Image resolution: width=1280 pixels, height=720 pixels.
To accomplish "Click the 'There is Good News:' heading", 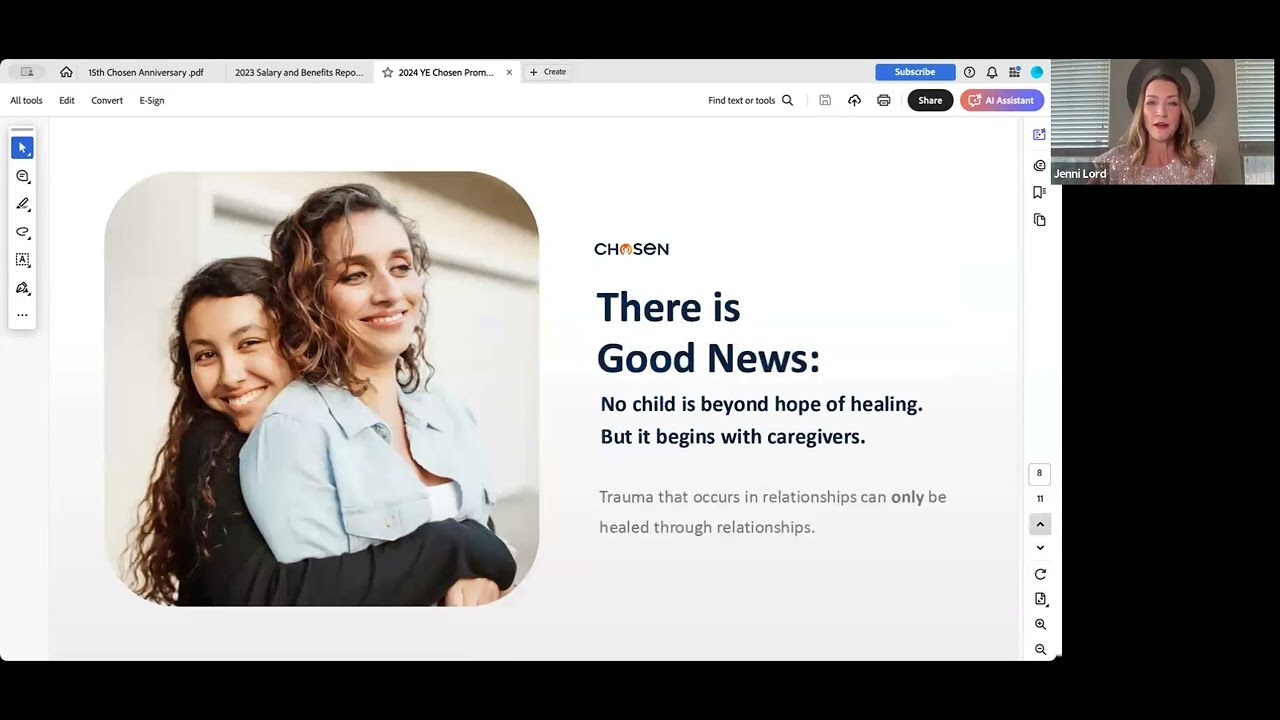I will tap(708, 332).
